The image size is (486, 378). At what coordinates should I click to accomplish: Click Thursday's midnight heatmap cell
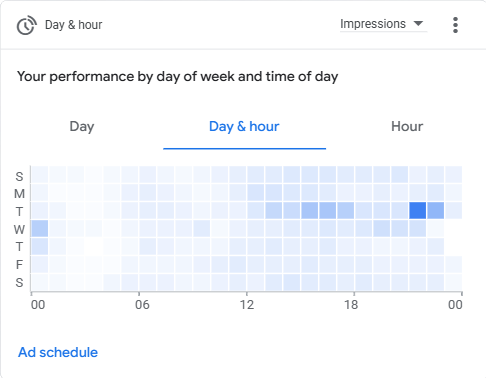(x=40, y=247)
